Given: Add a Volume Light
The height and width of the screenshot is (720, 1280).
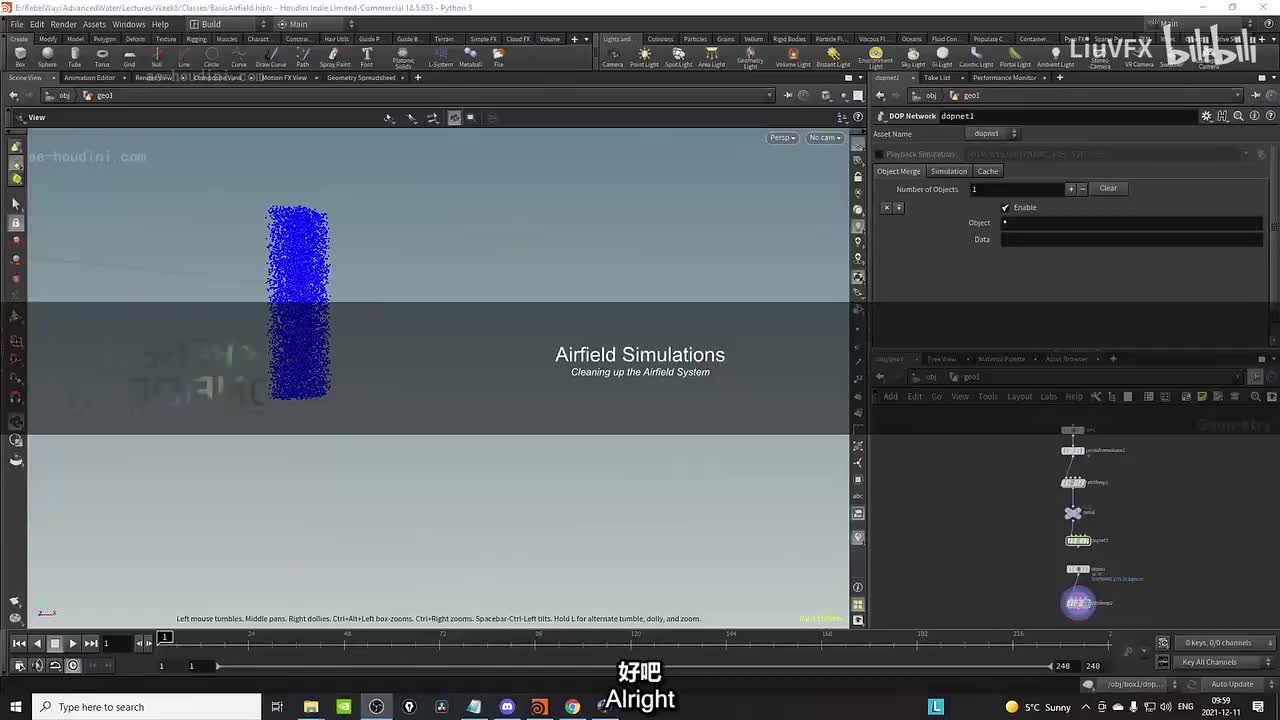Looking at the screenshot, I should click(x=793, y=57).
